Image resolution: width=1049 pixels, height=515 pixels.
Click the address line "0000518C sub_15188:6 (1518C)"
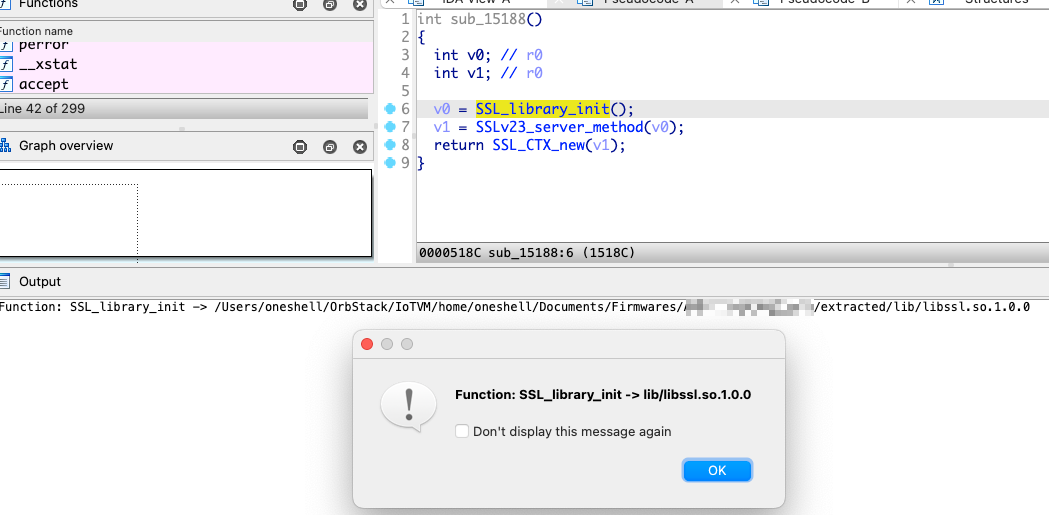pyautogui.click(x=527, y=253)
